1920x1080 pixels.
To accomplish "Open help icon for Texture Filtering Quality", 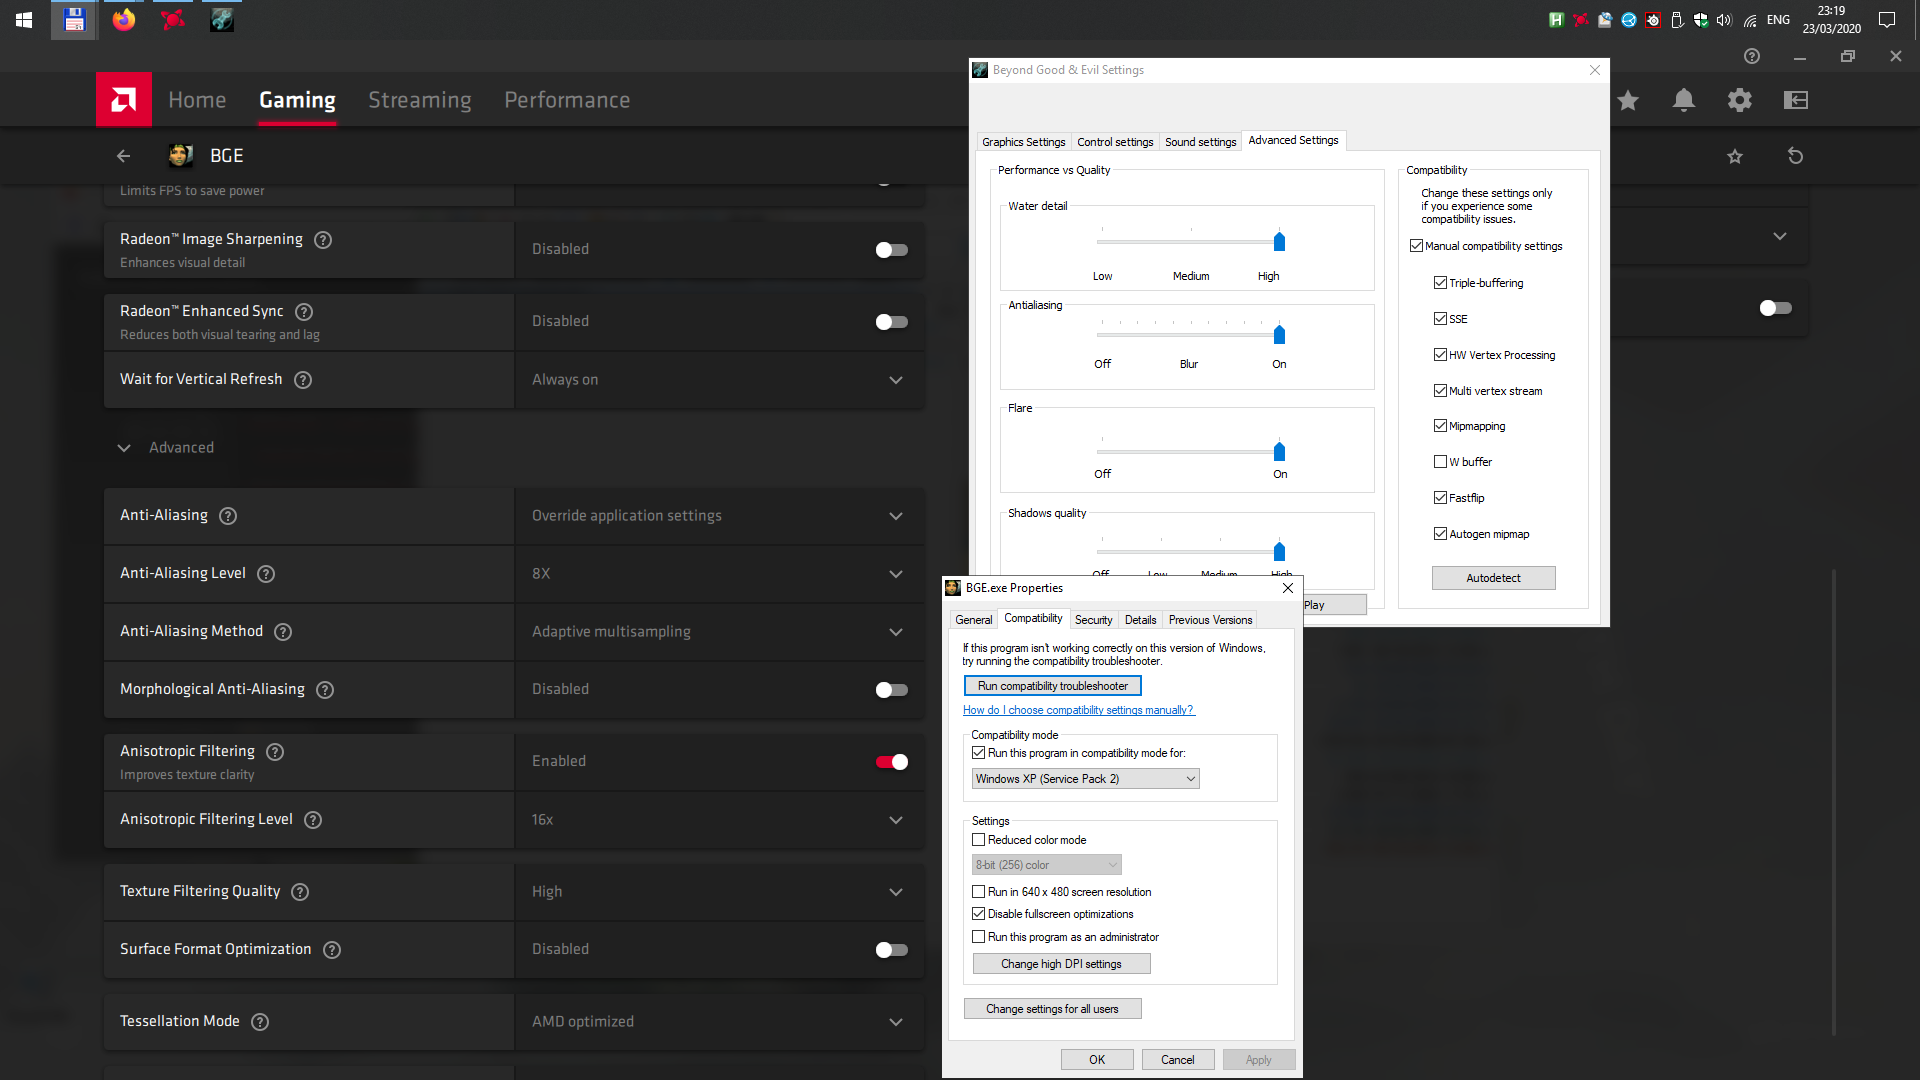I will tap(300, 892).
